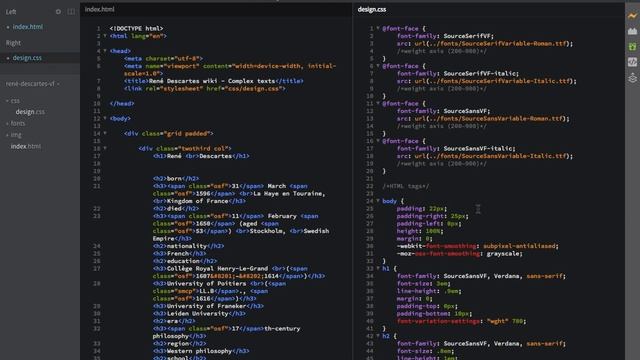Fold the h1 rule at line 33

click(378, 269)
